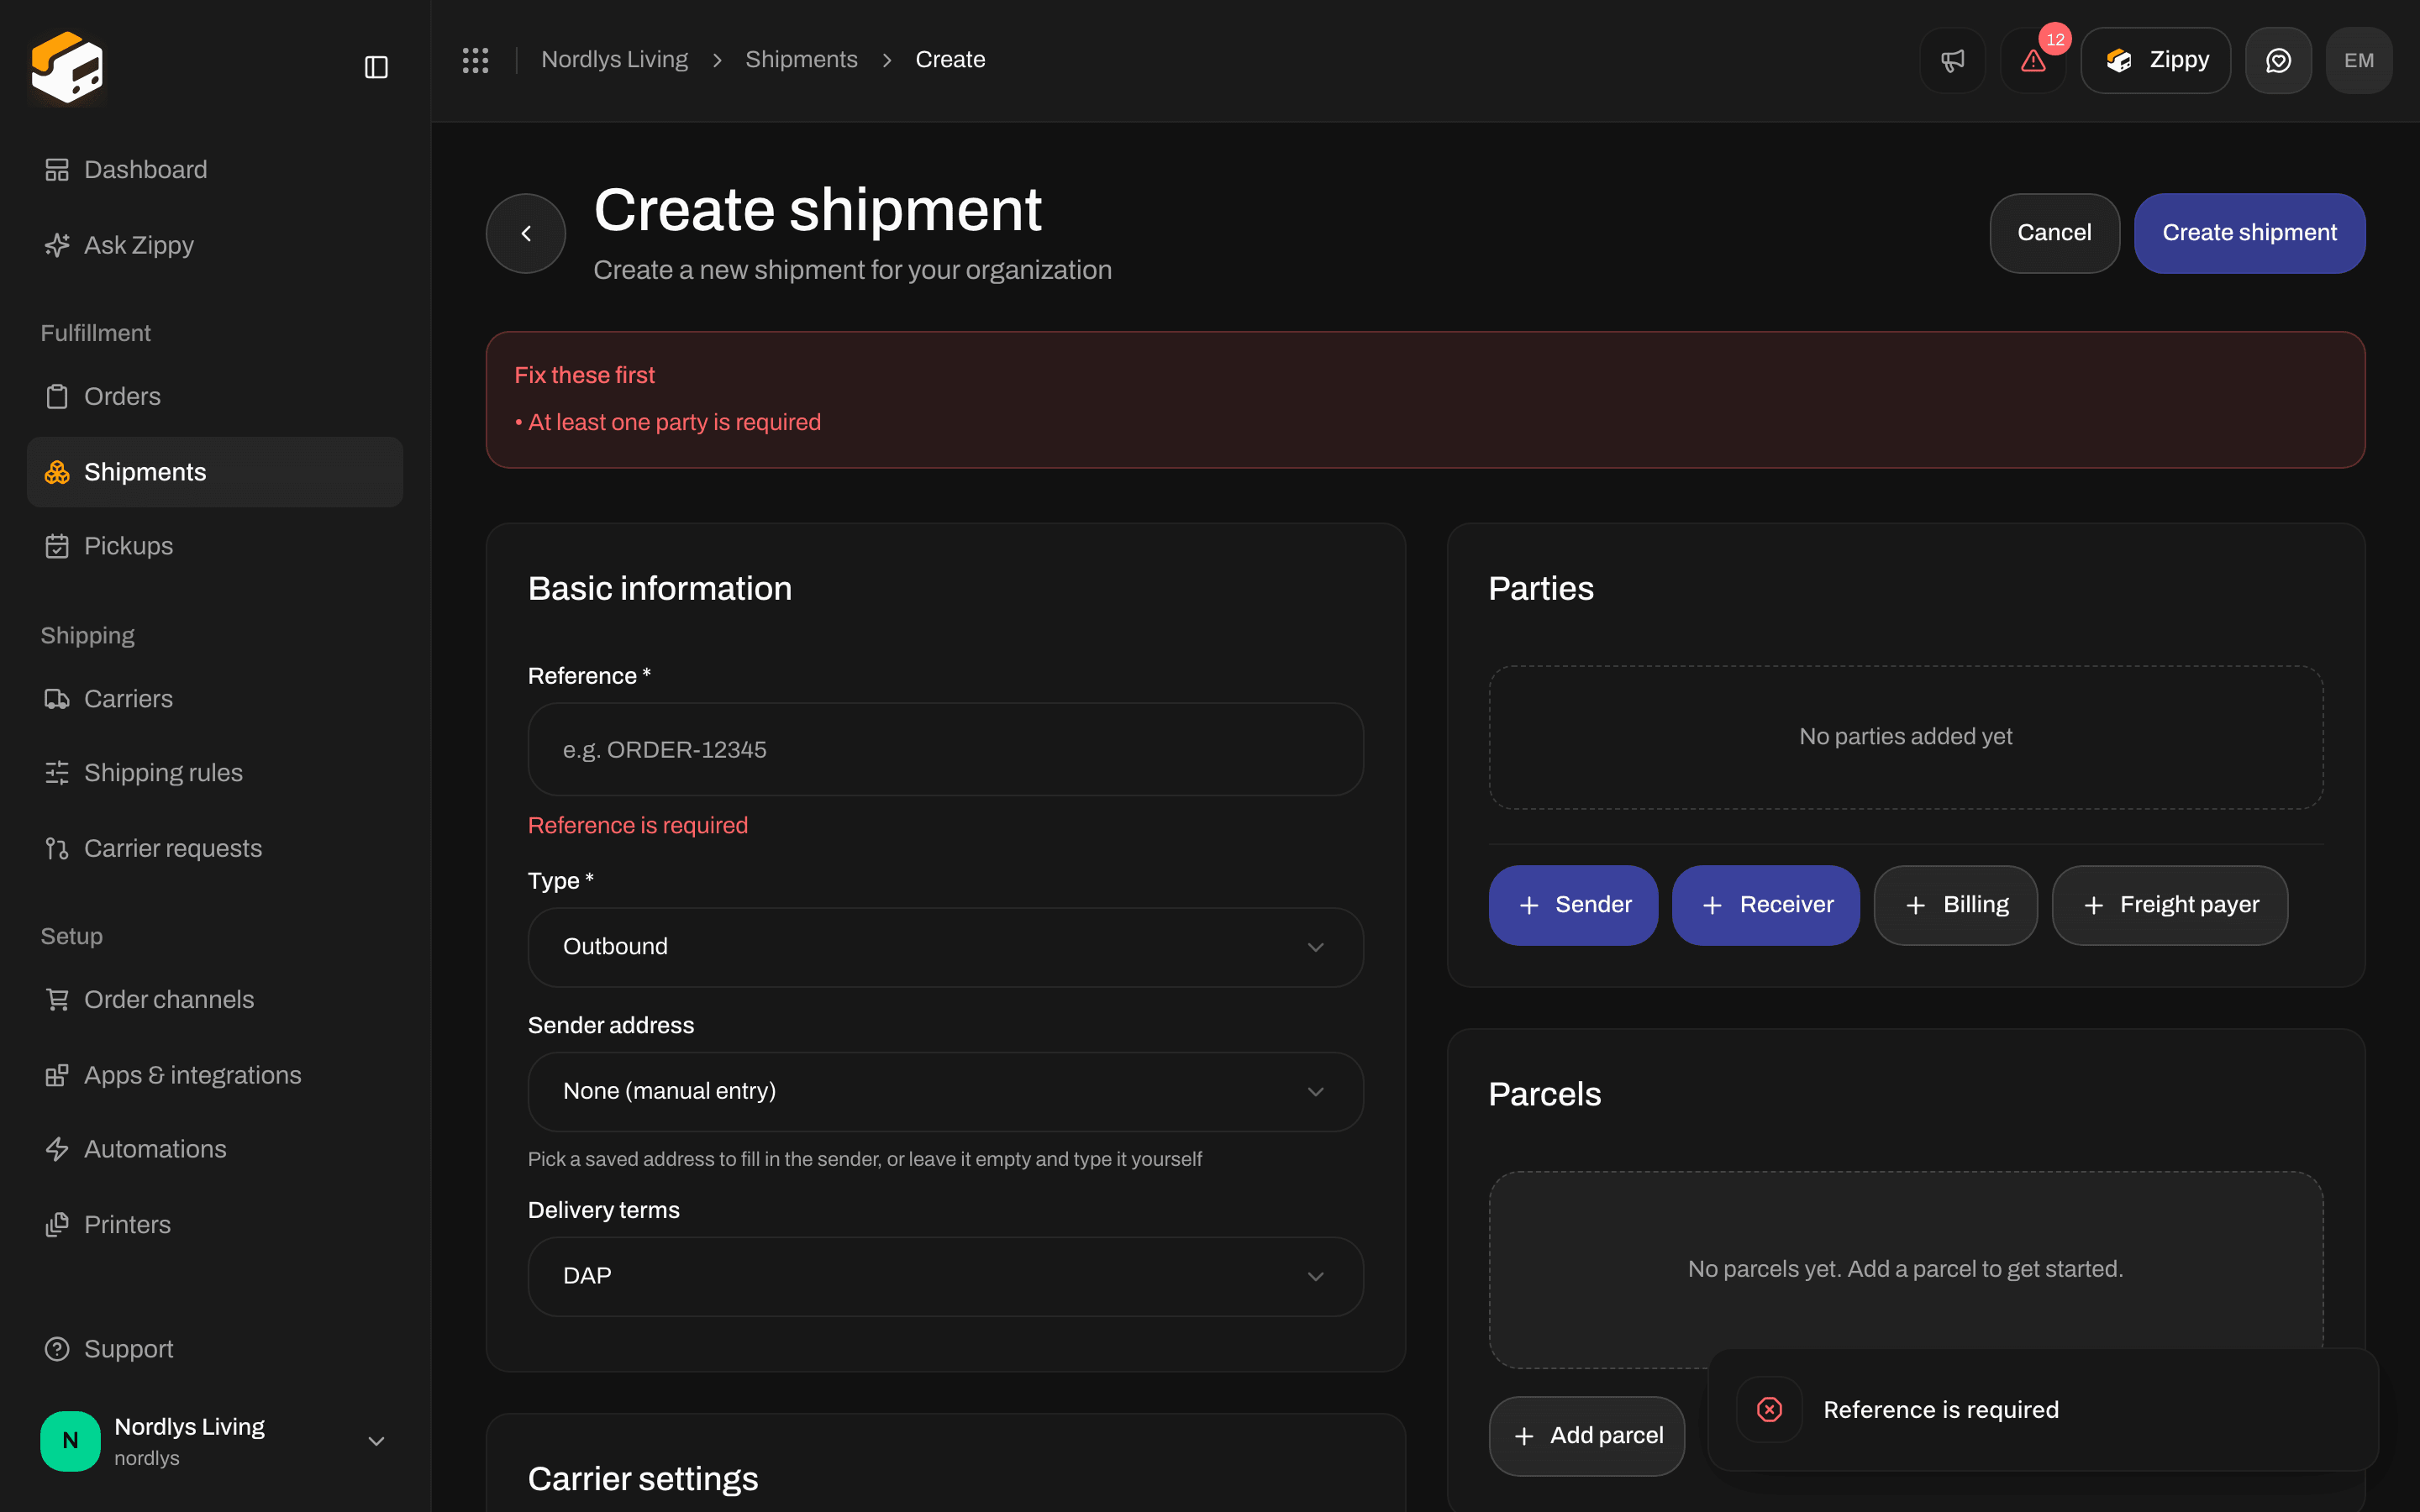The width and height of the screenshot is (2420, 1512).
Task: Open the Delivery terms DAP dropdown
Action: (945, 1276)
